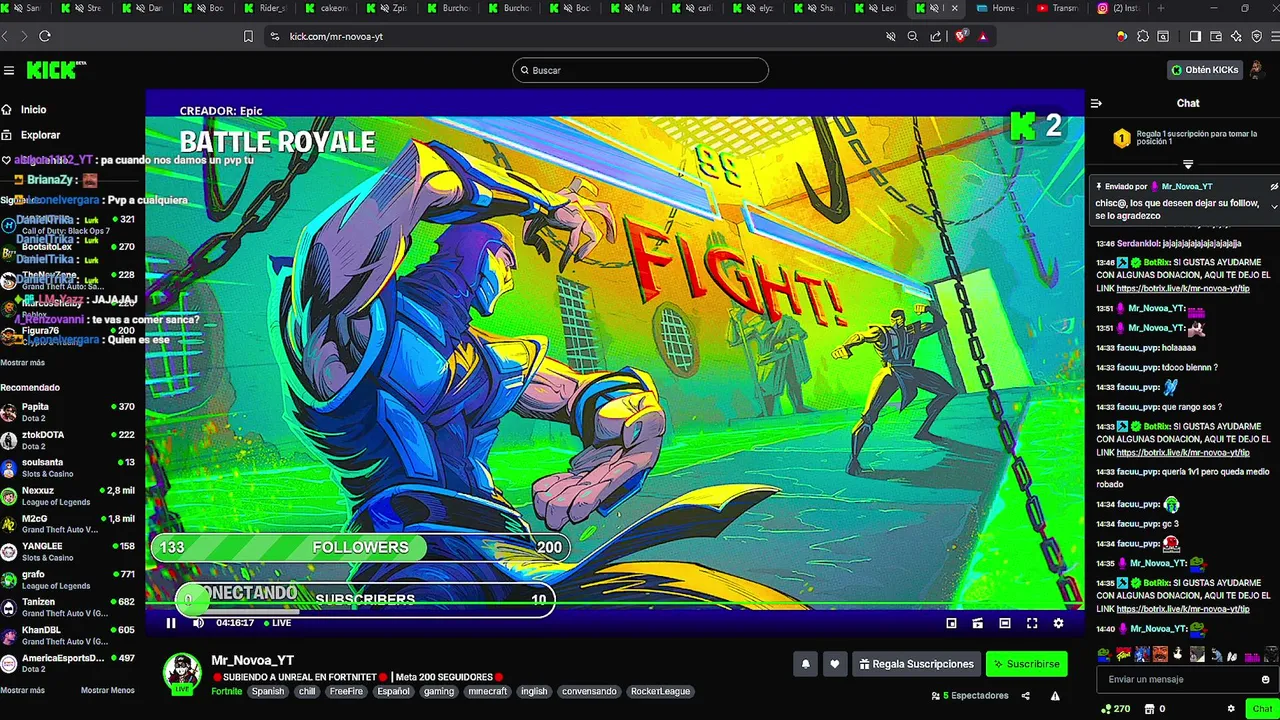This screenshot has height=720, width=1280.
Task: Open the Kick hamburger menu
Action: point(9,70)
